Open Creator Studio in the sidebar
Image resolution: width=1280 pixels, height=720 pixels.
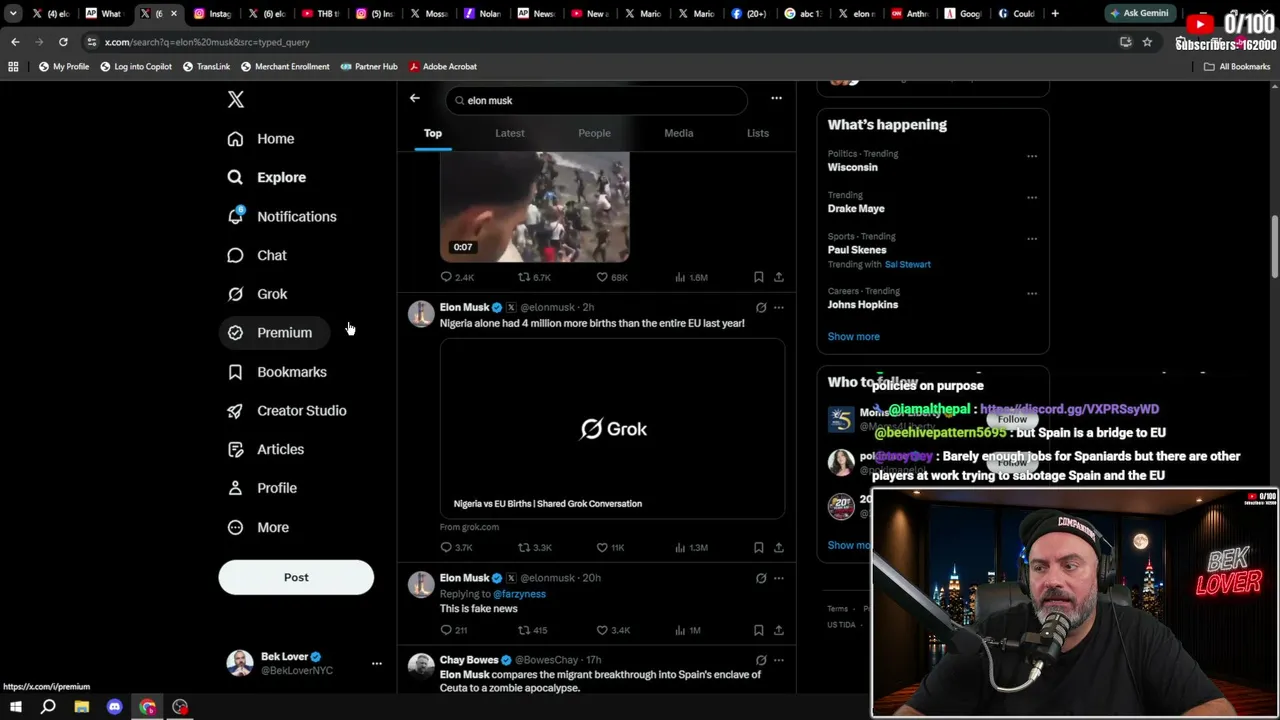[x=287, y=411]
